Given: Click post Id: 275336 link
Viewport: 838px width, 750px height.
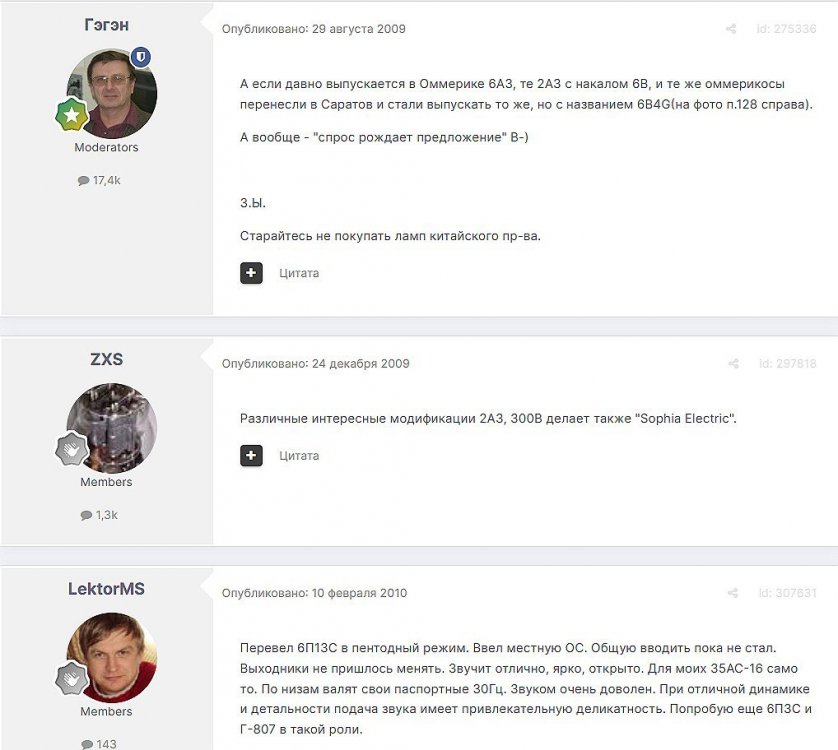Looking at the screenshot, I should [786, 29].
